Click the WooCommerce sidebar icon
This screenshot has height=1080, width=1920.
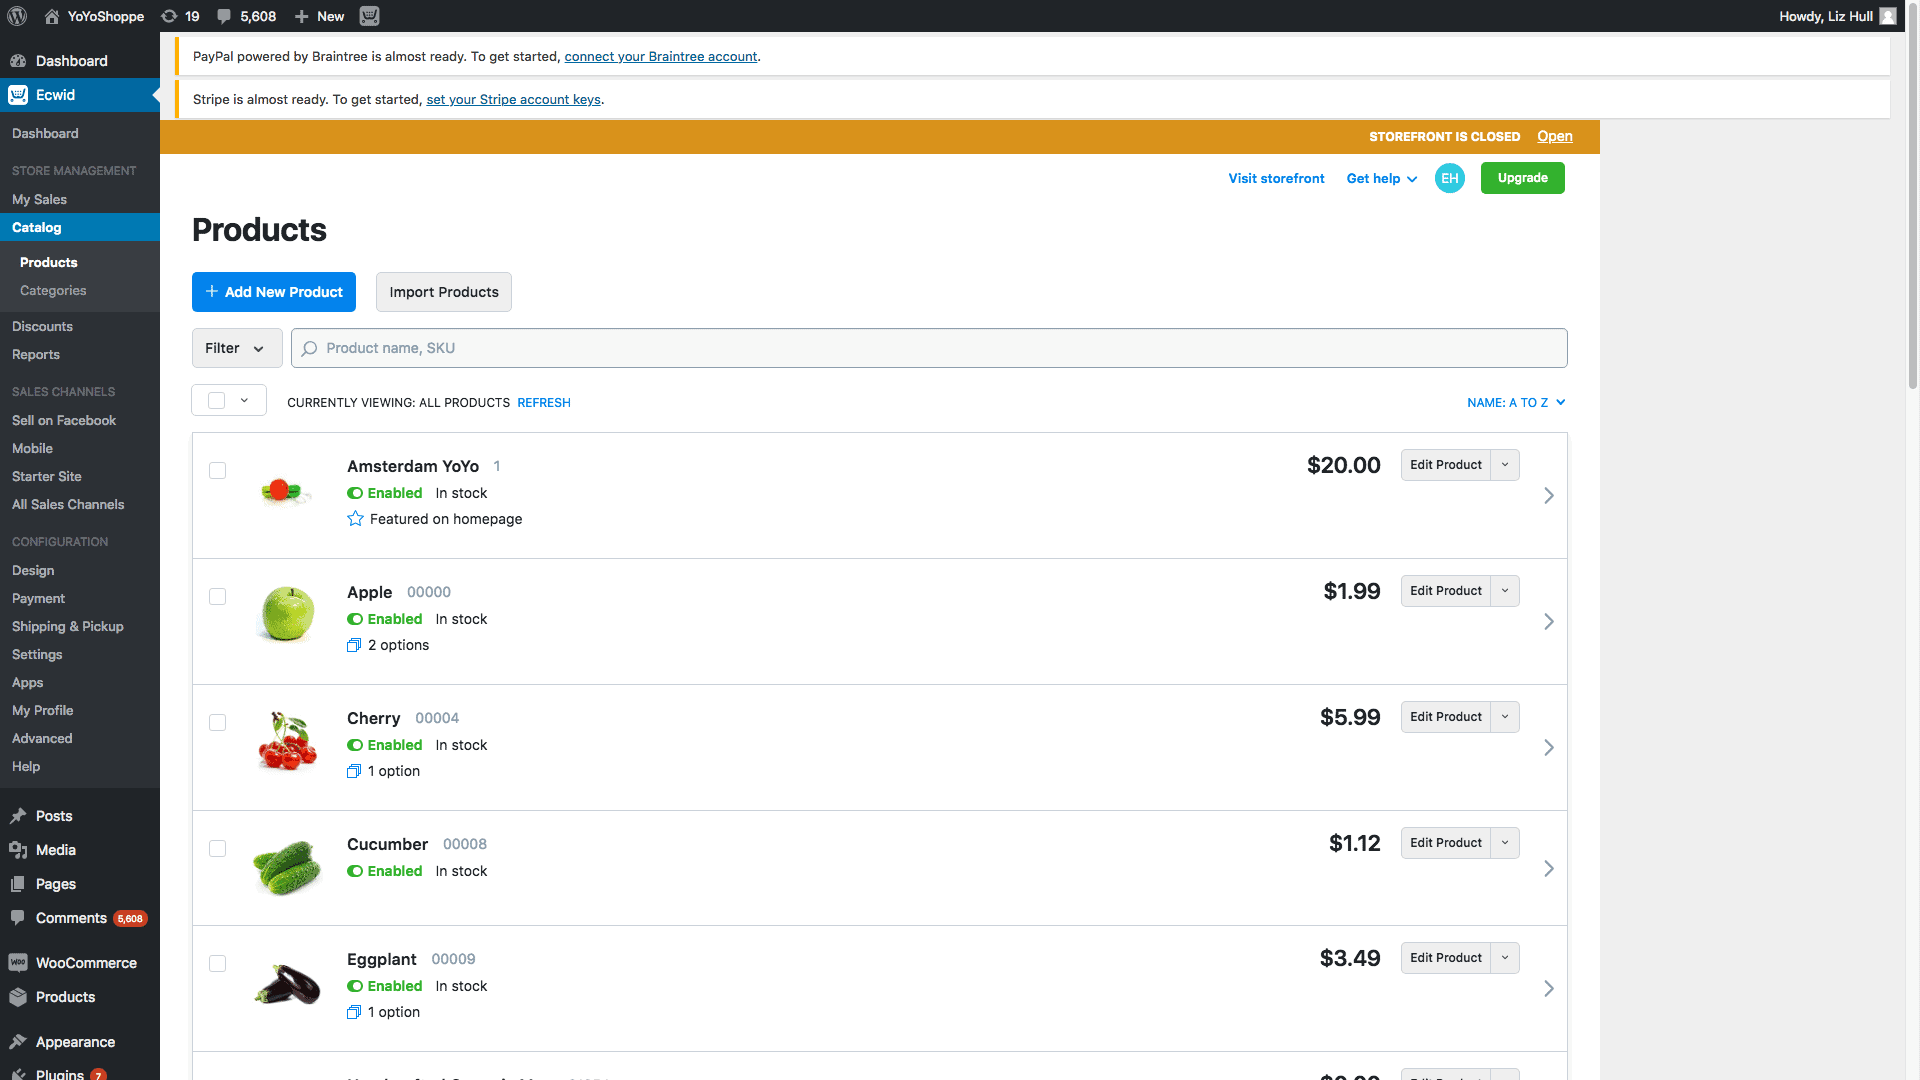18,963
